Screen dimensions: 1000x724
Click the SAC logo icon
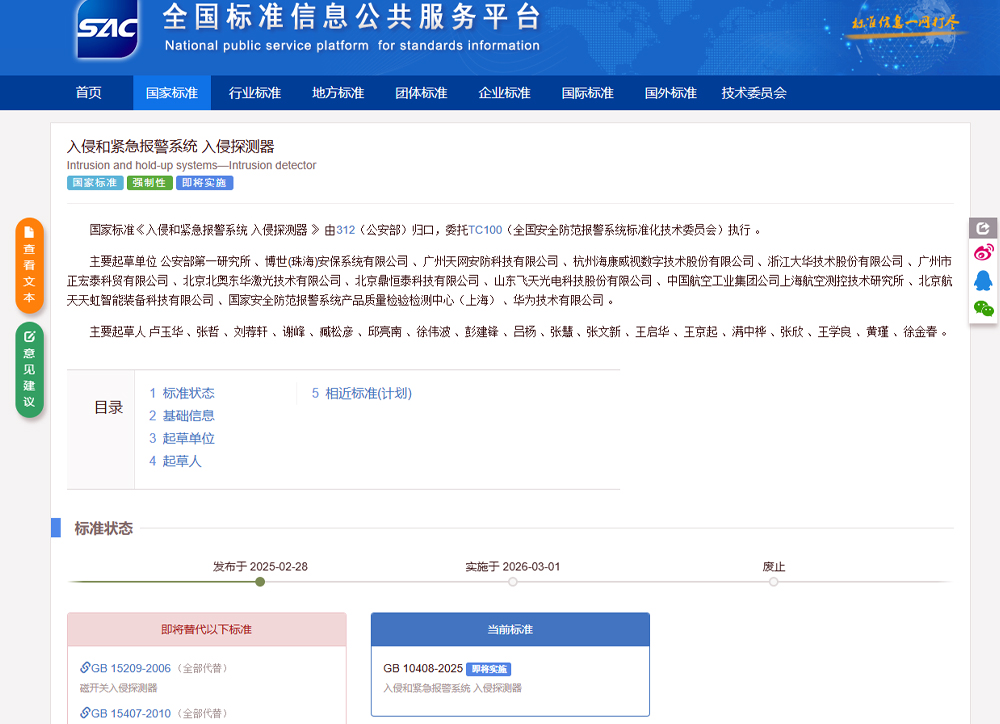click(107, 29)
